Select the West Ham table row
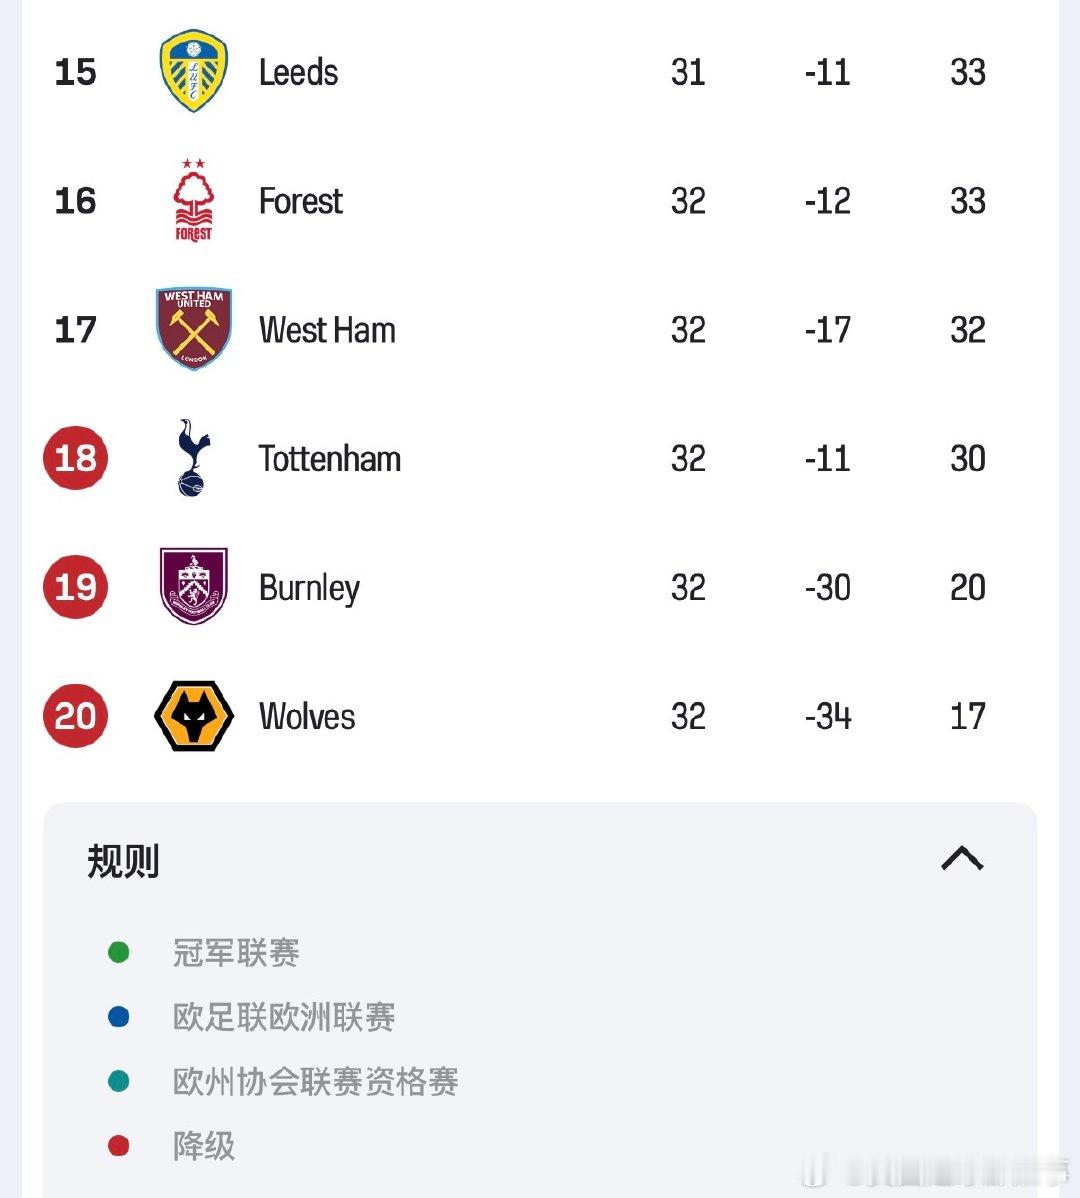This screenshot has width=1080, height=1198. click(x=540, y=329)
